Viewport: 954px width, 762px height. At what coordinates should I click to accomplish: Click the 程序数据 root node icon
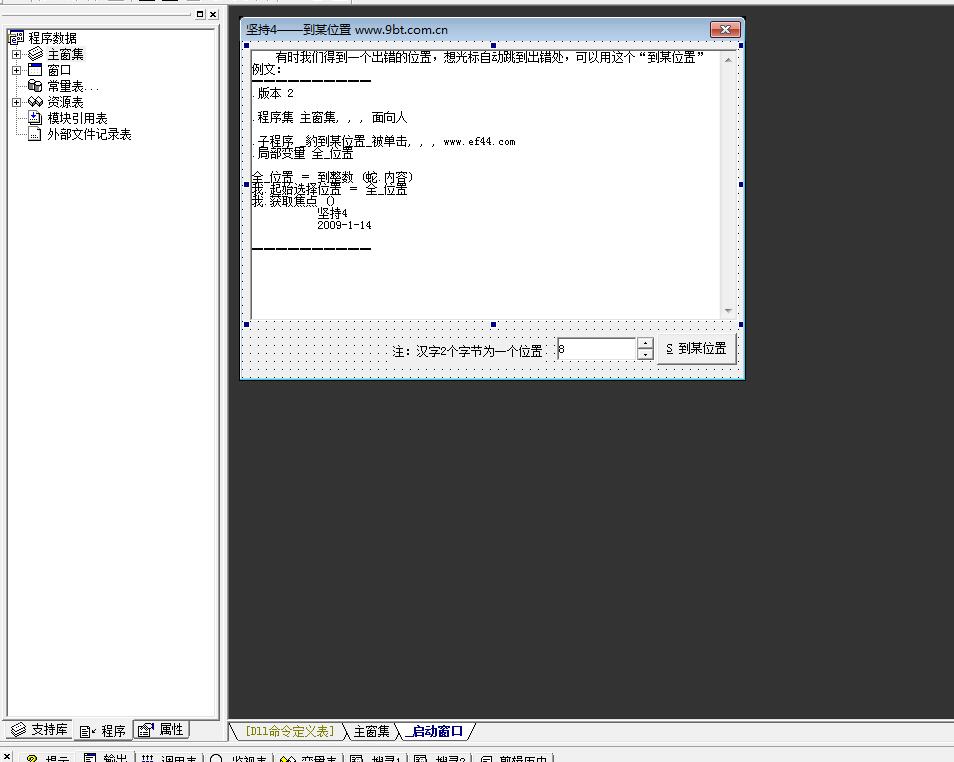click(16, 38)
